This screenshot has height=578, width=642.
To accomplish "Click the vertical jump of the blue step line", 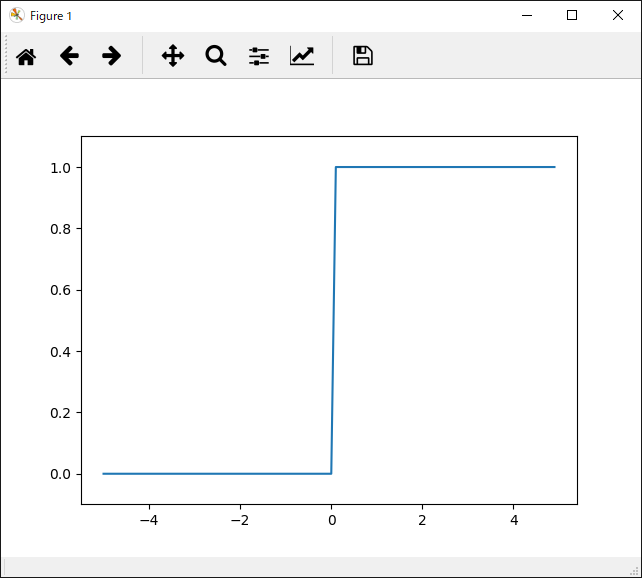I will (334, 320).
